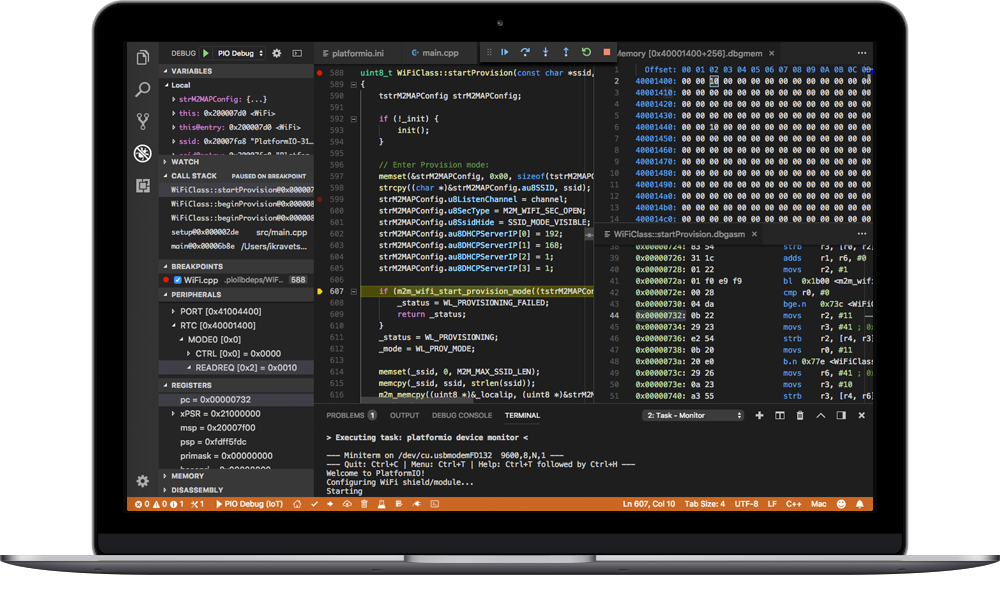Click the Step Over debug icon

coord(524,52)
